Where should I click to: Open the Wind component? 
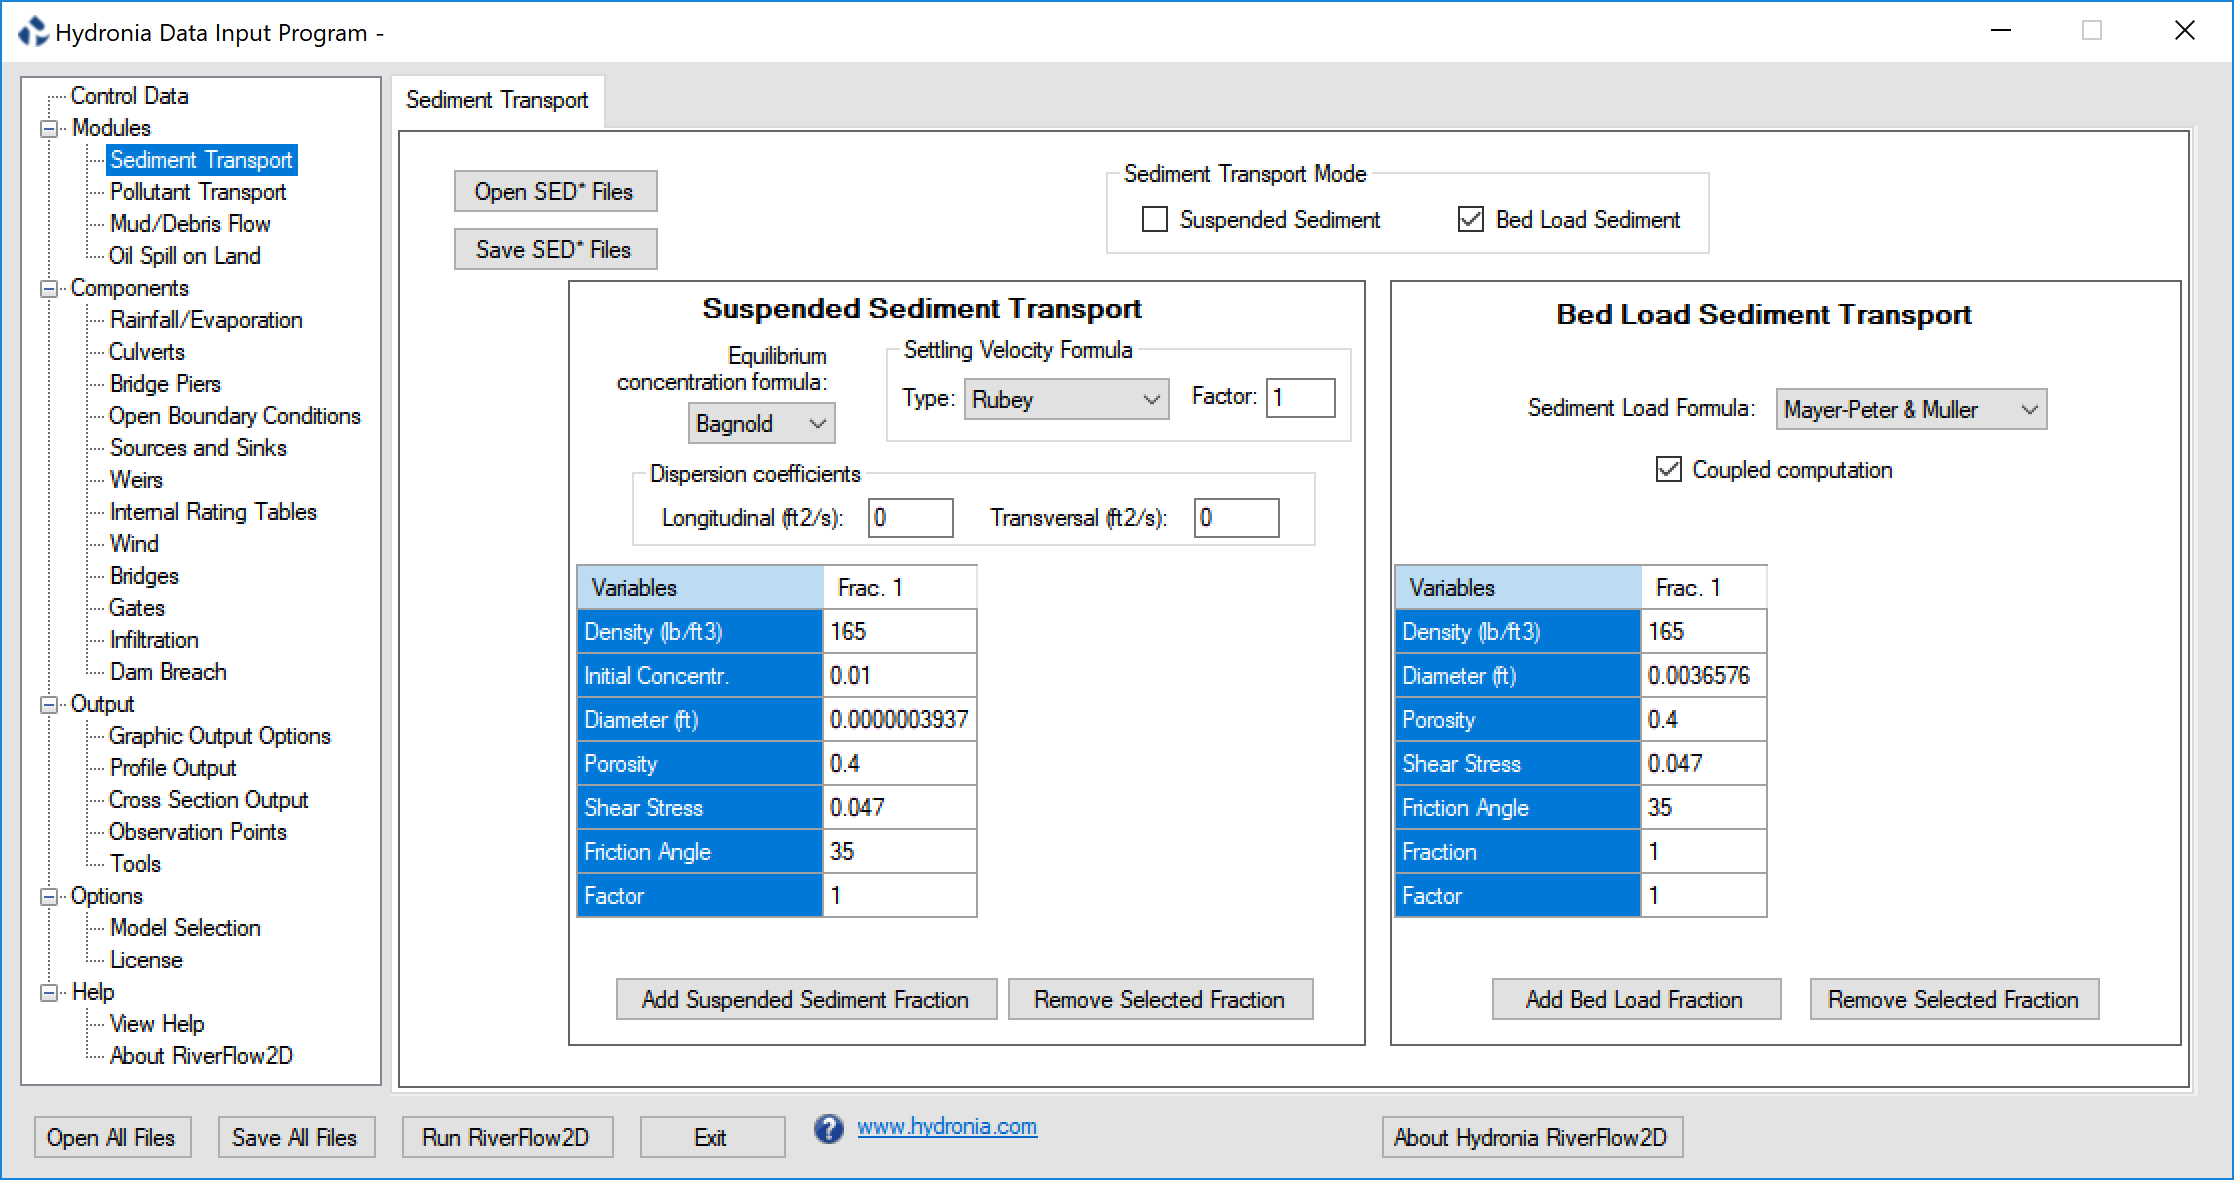click(134, 544)
